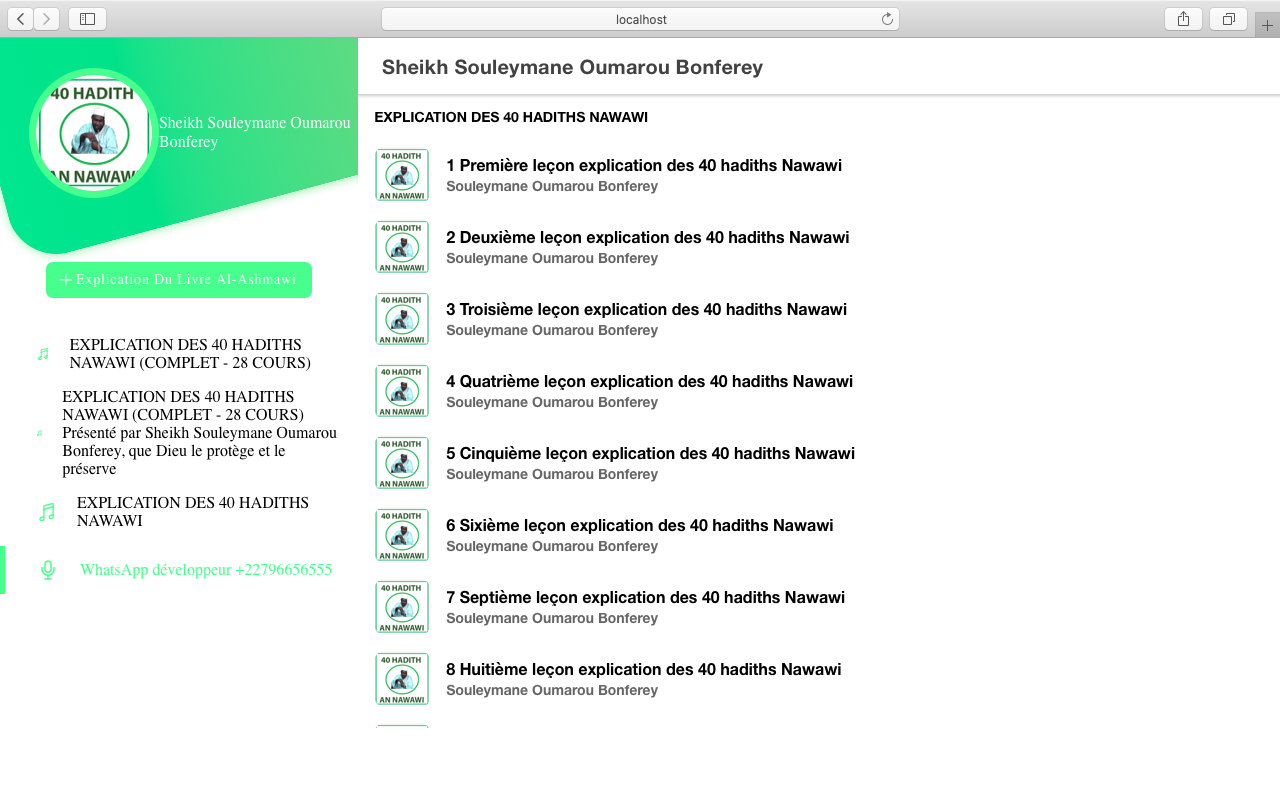Show all tabs overview button
This screenshot has height=800, width=1280.
click(1228, 19)
